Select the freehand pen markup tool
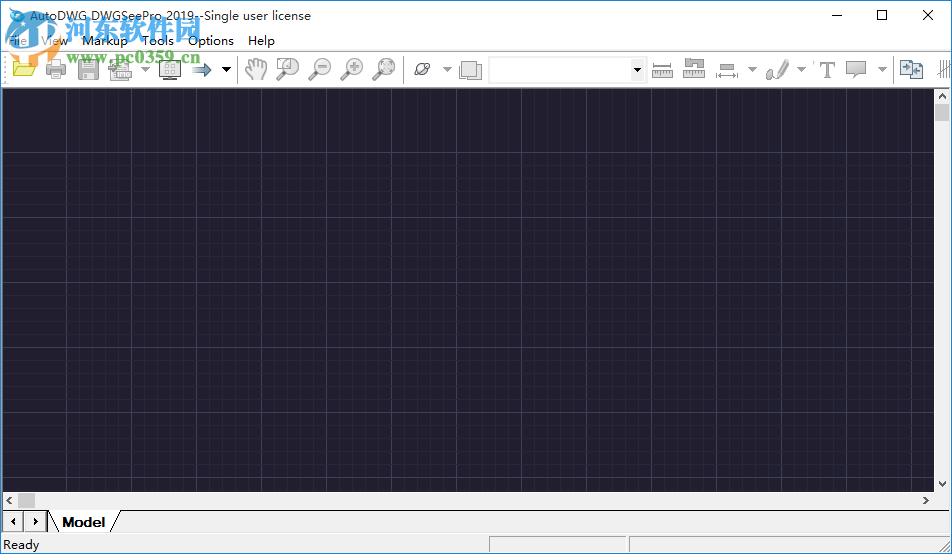The image size is (952, 554). 778,69
